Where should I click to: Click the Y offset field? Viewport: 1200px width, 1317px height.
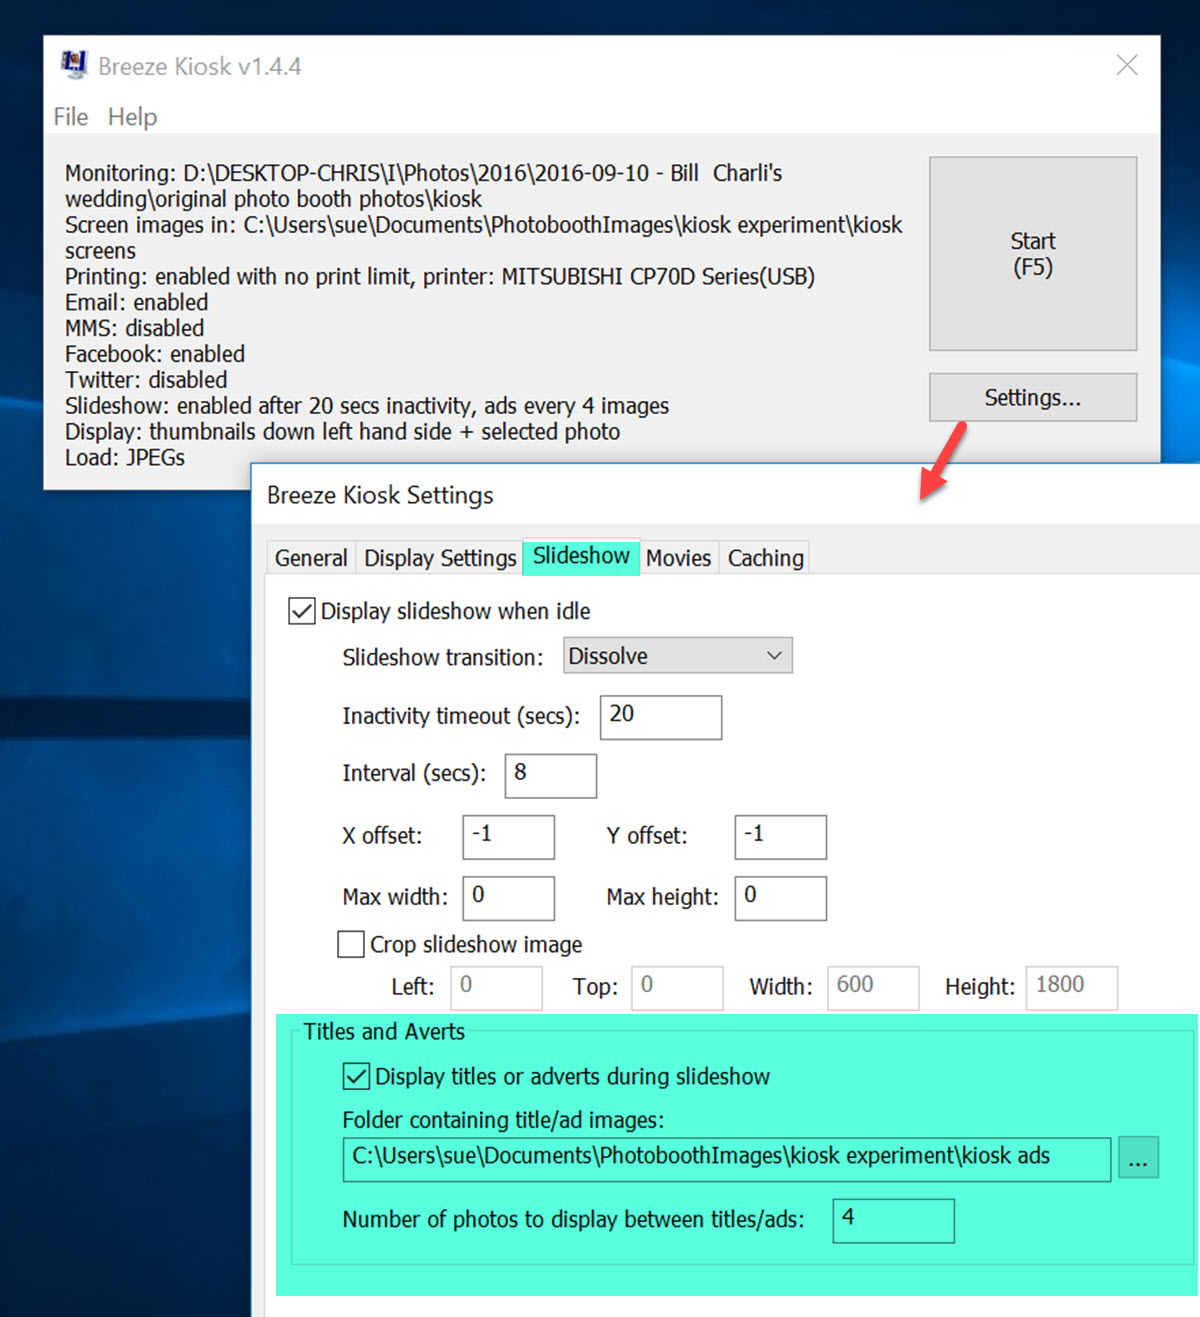click(x=781, y=837)
